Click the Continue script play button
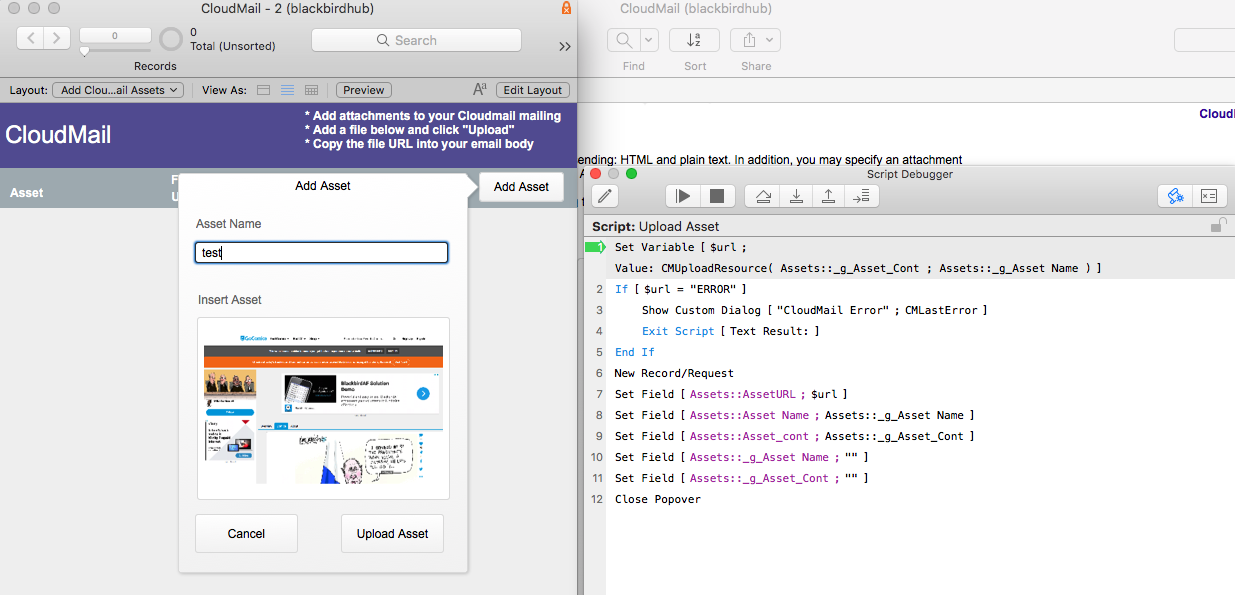1235x595 pixels. pos(683,196)
